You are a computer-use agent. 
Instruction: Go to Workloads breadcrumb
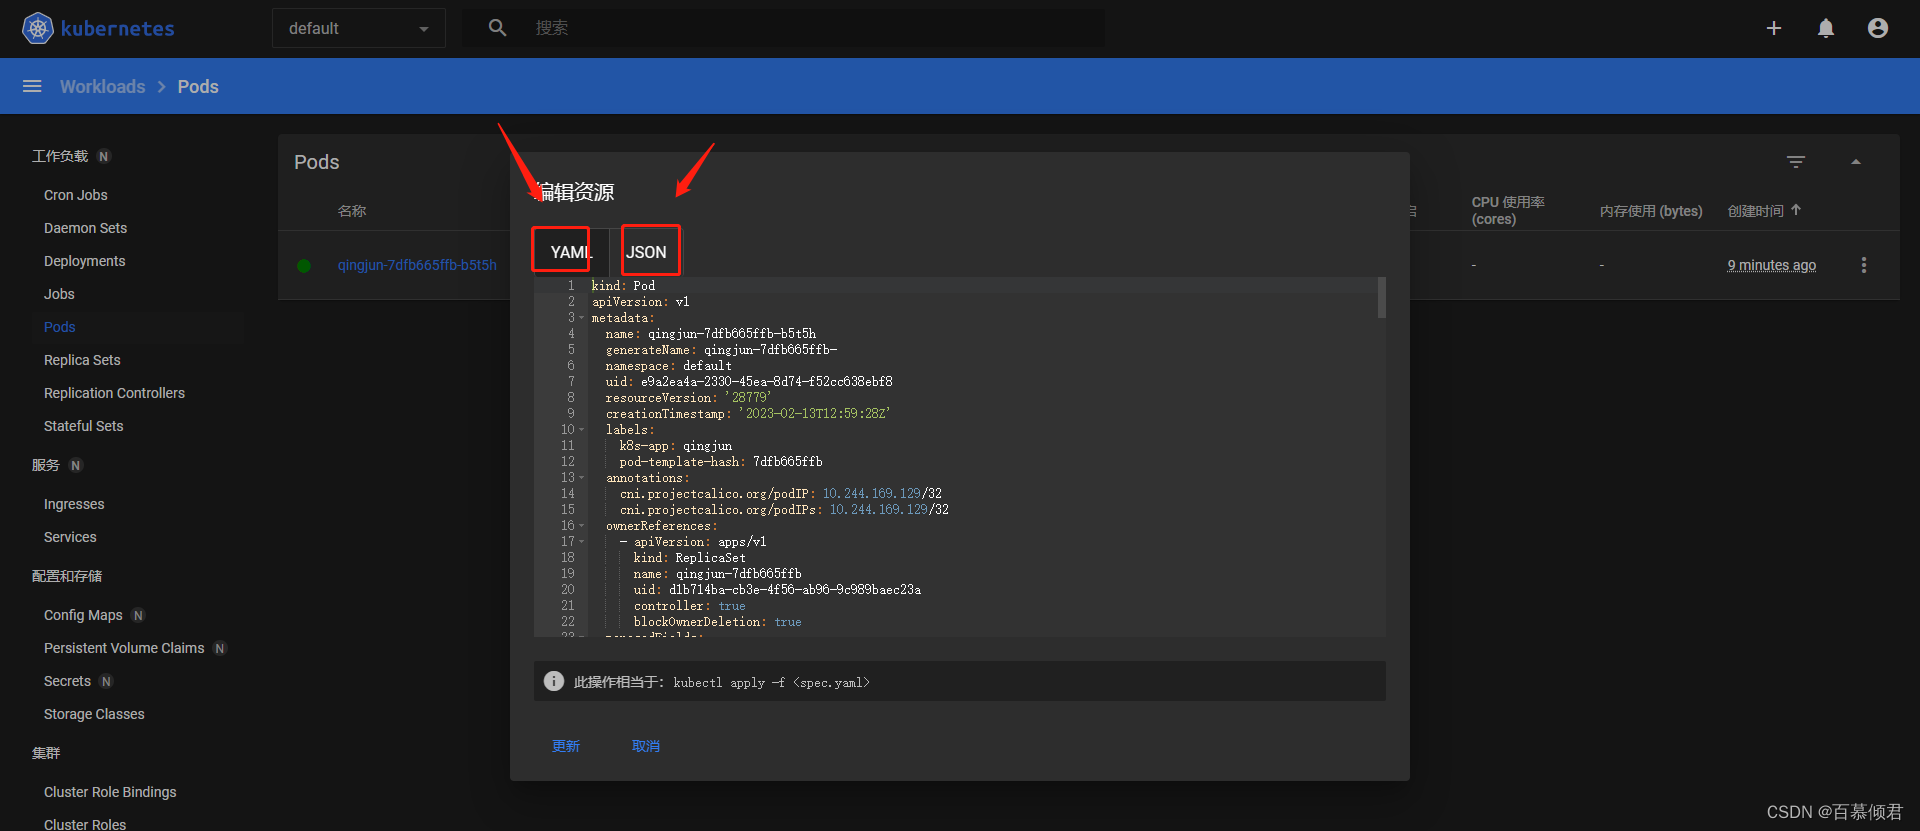pyautogui.click(x=102, y=87)
